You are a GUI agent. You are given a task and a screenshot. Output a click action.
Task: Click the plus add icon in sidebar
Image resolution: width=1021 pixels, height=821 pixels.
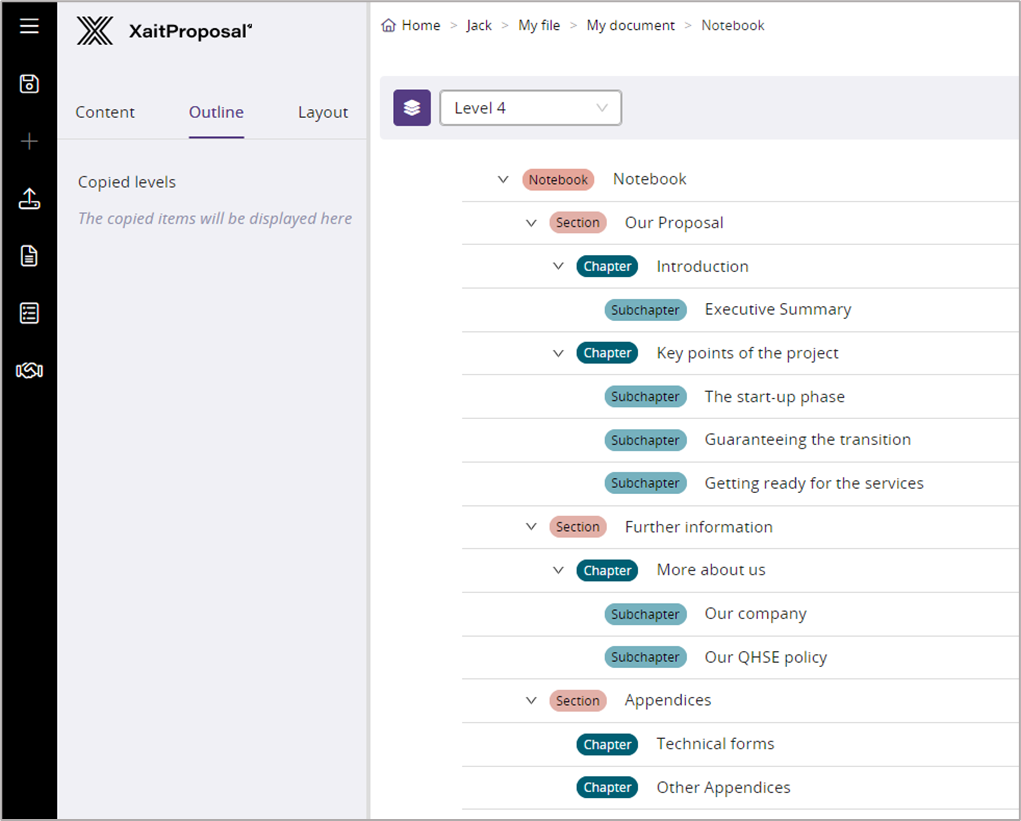coord(29,142)
